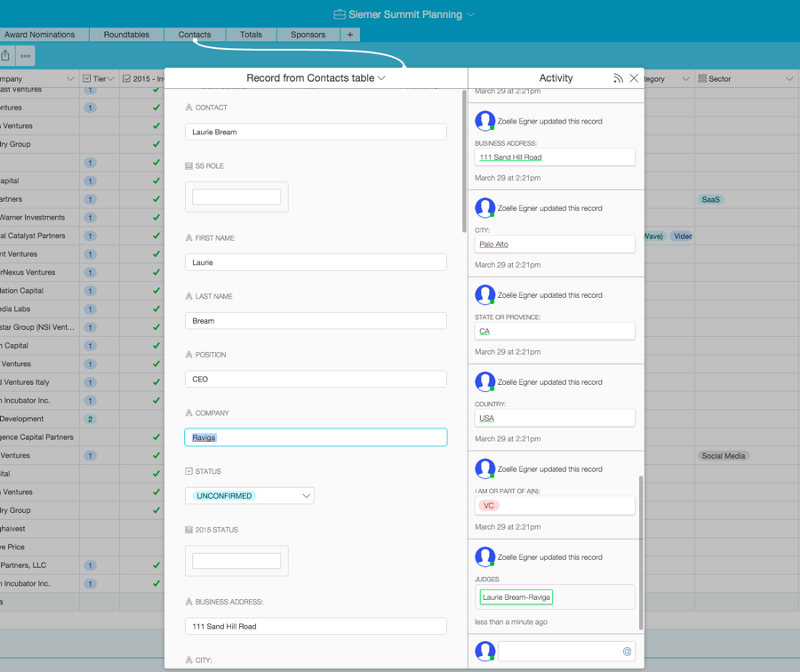Click the 111 Sand Hill Road value in Activity
The image size is (800, 672).
tap(511, 157)
